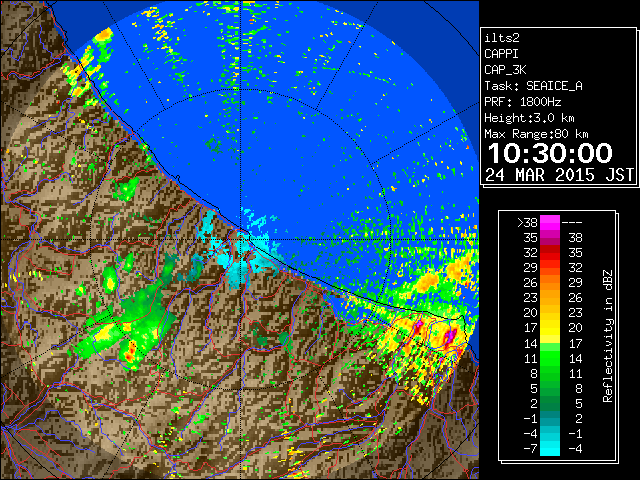Image resolution: width=640 pixels, height=480 pixels.
Task: Click the '>38' legend label
Action: [527, 223]
